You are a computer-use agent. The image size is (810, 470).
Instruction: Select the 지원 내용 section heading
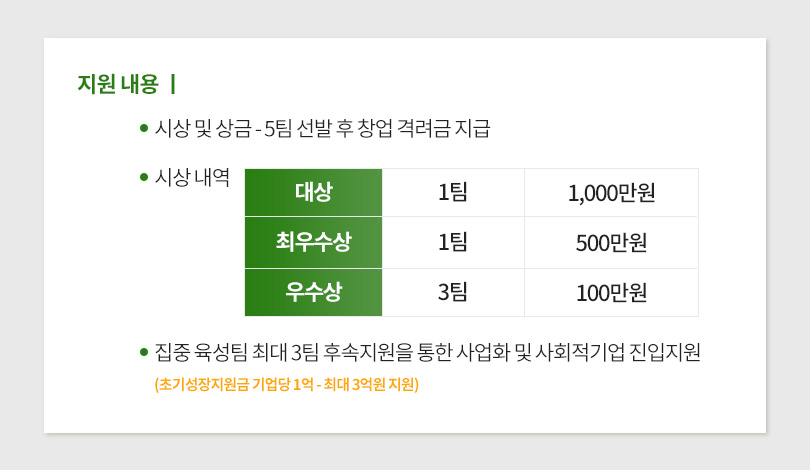tap(118, 84)
